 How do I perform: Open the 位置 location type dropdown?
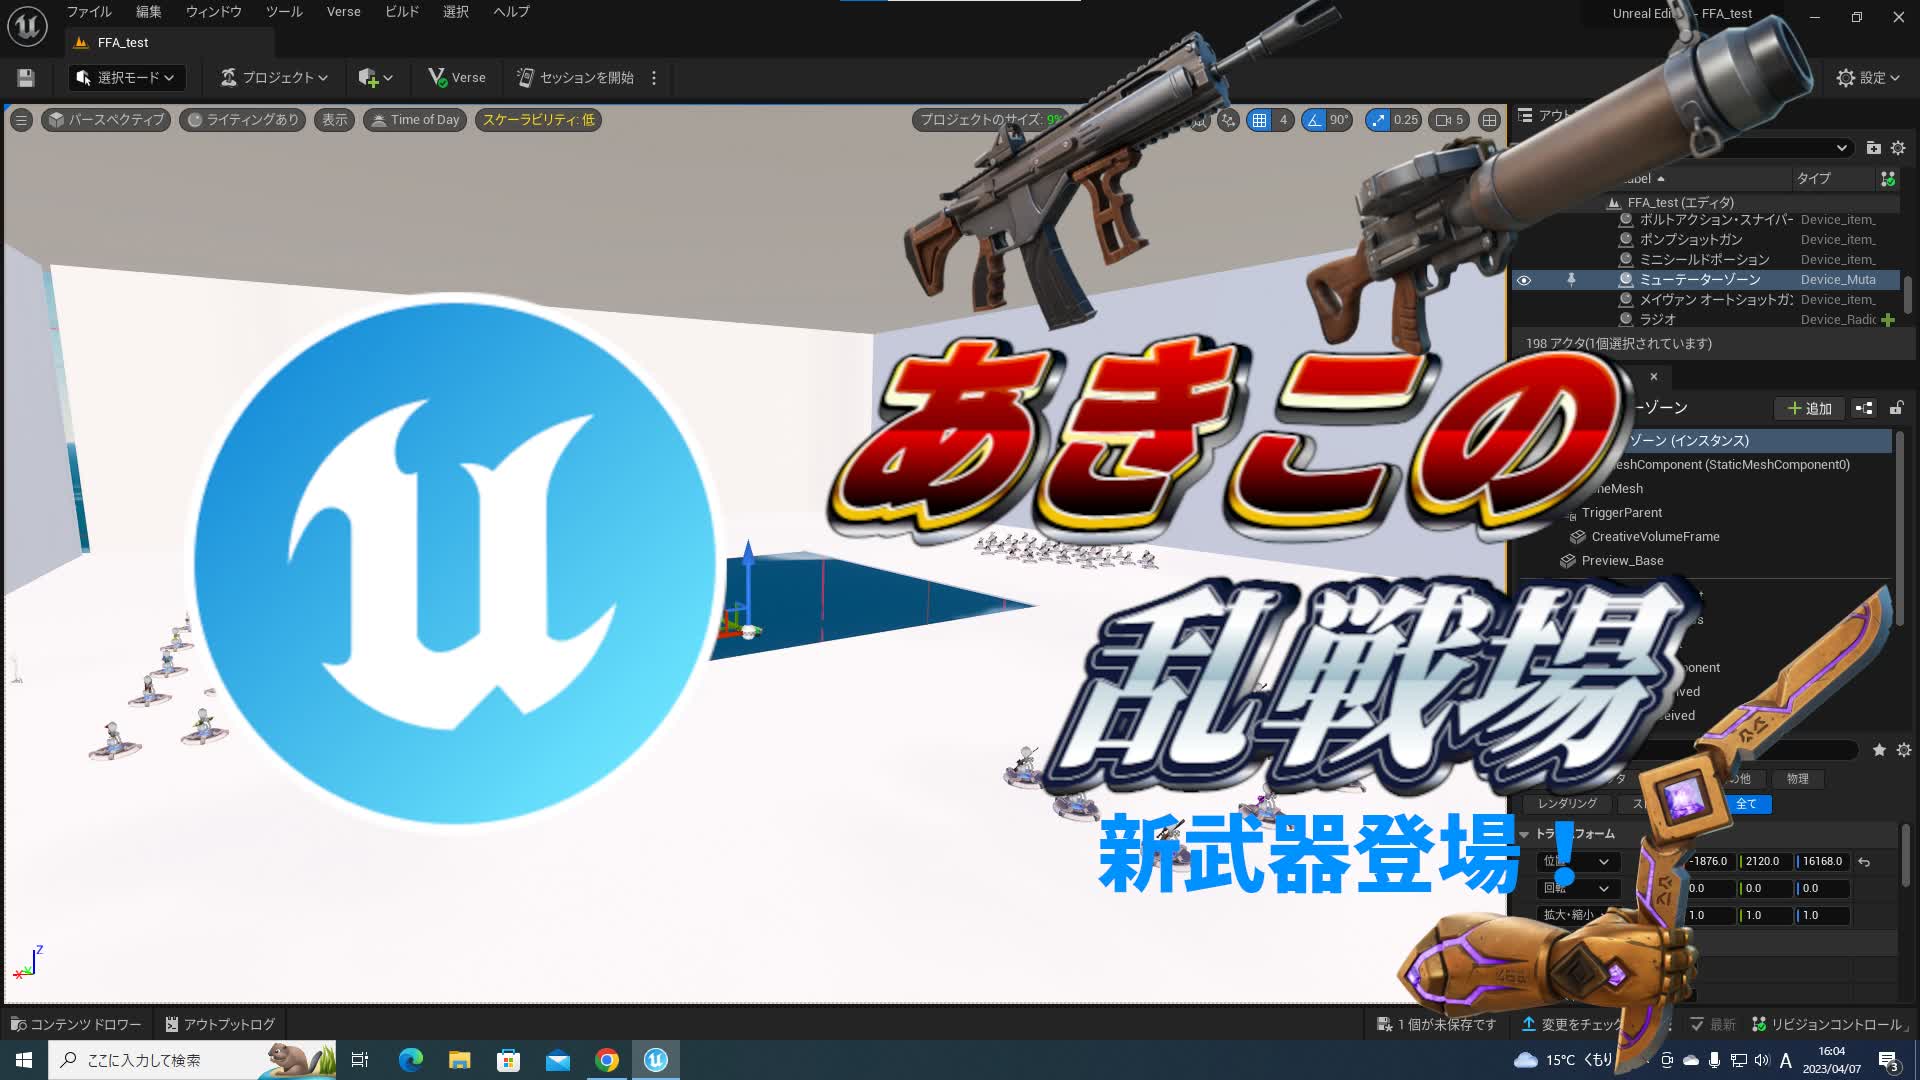[1577, 862]
